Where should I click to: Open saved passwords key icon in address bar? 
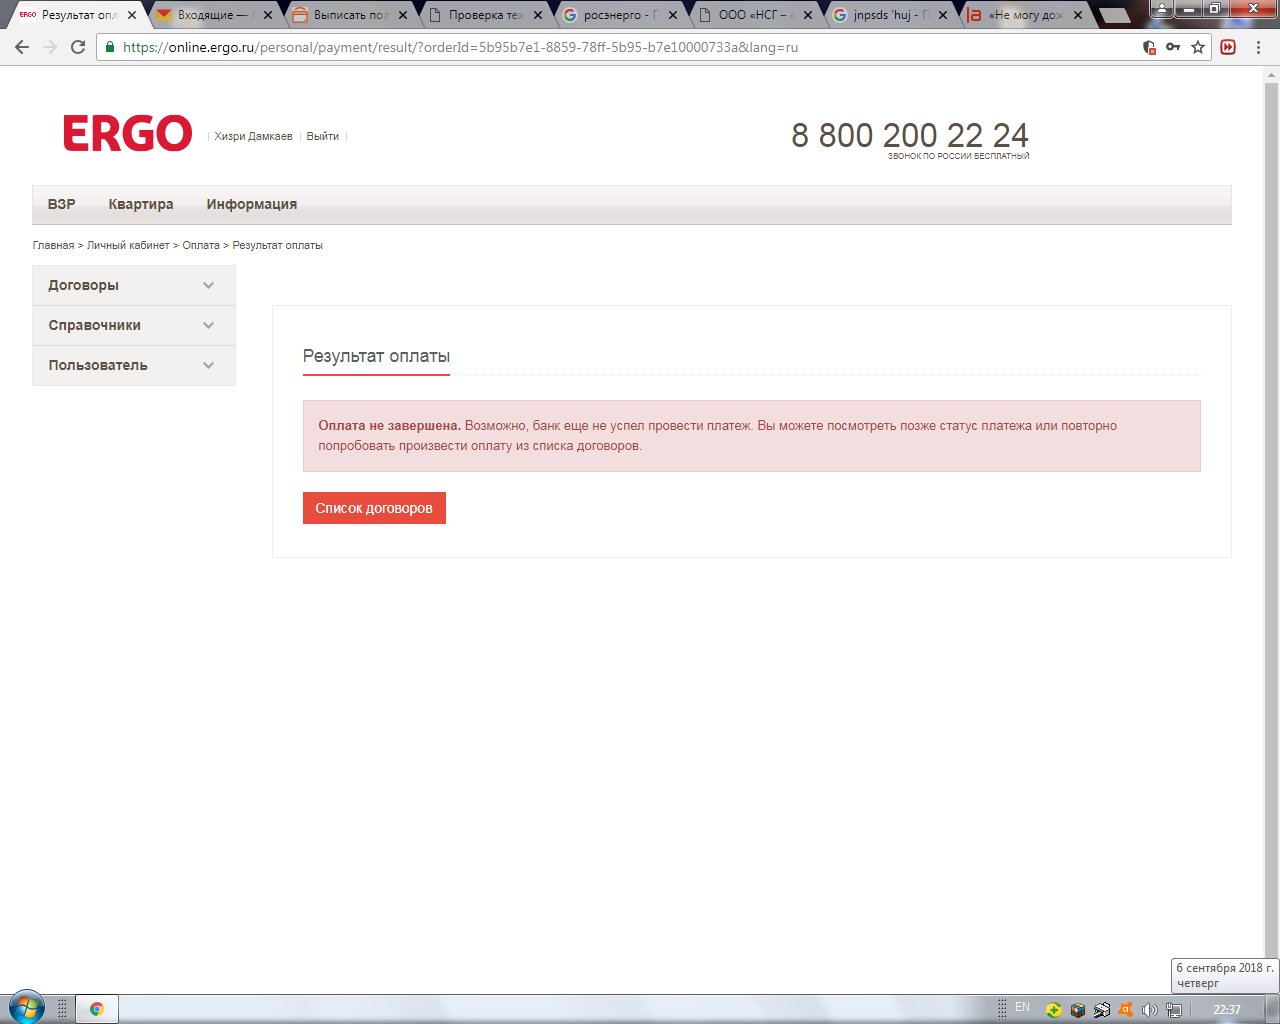(x=1173, y=47)
